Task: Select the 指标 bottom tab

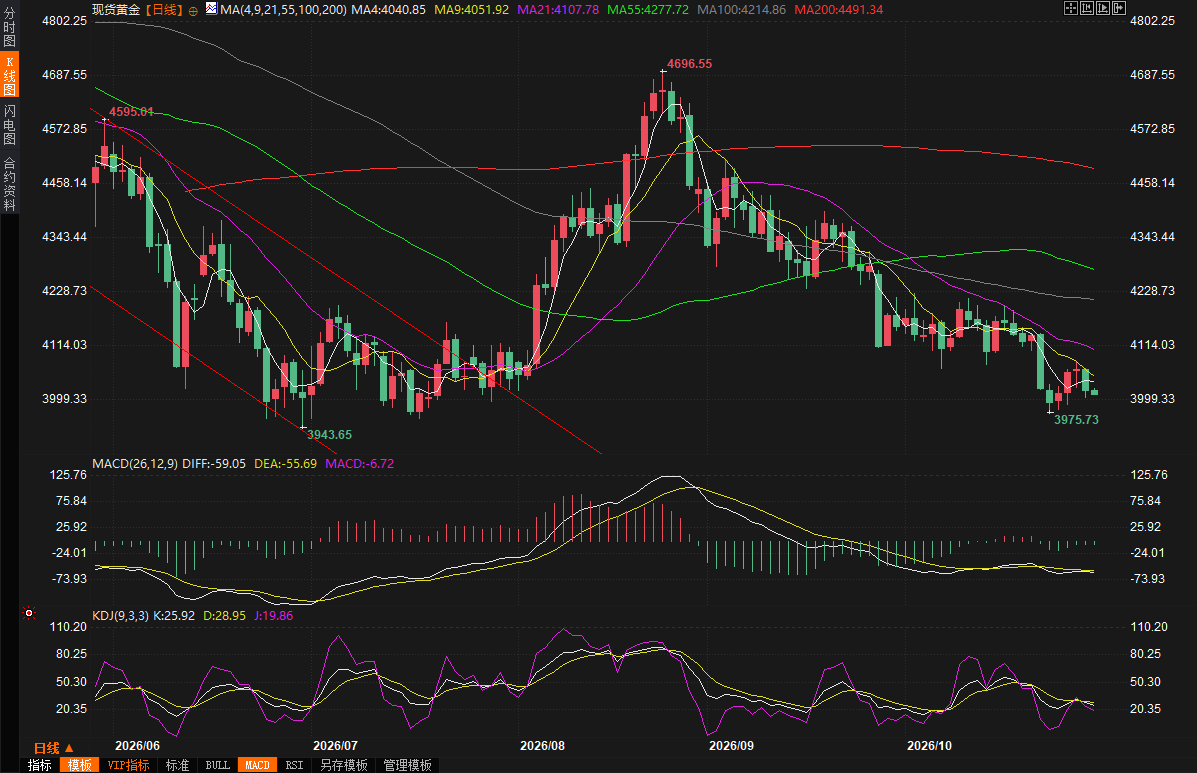Action: point(40,765)
